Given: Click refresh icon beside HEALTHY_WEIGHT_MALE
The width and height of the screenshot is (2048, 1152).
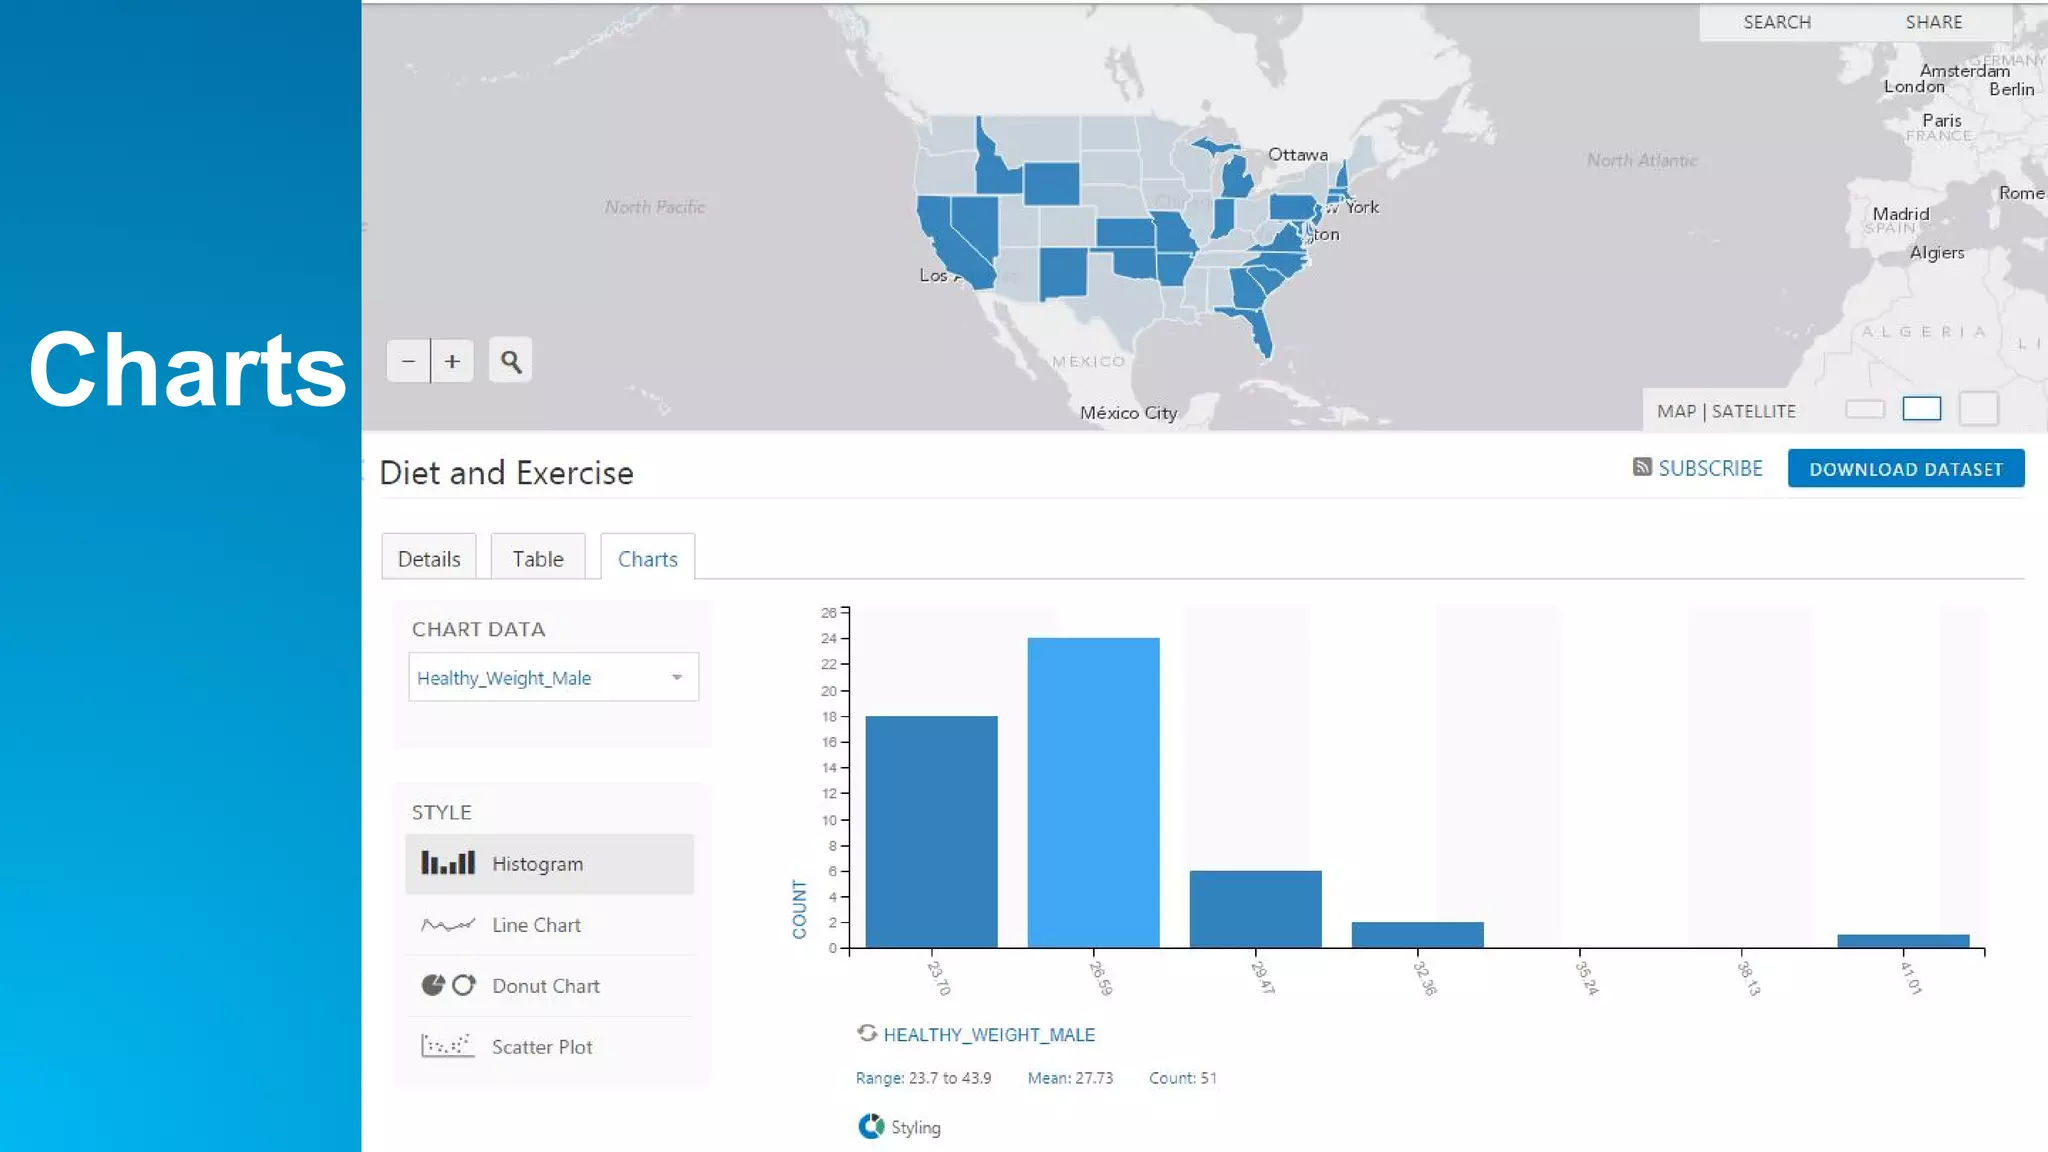Looking at the screenshot, I should [867, 1033].
